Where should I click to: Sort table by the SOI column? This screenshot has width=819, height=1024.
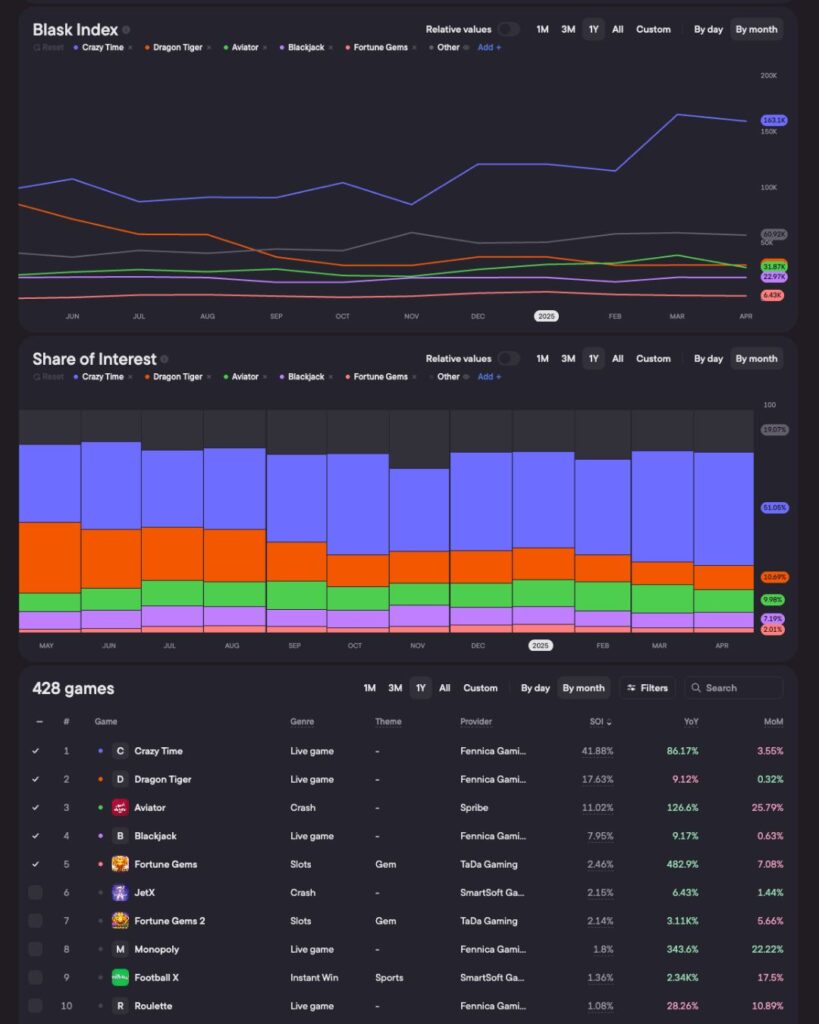600,721
